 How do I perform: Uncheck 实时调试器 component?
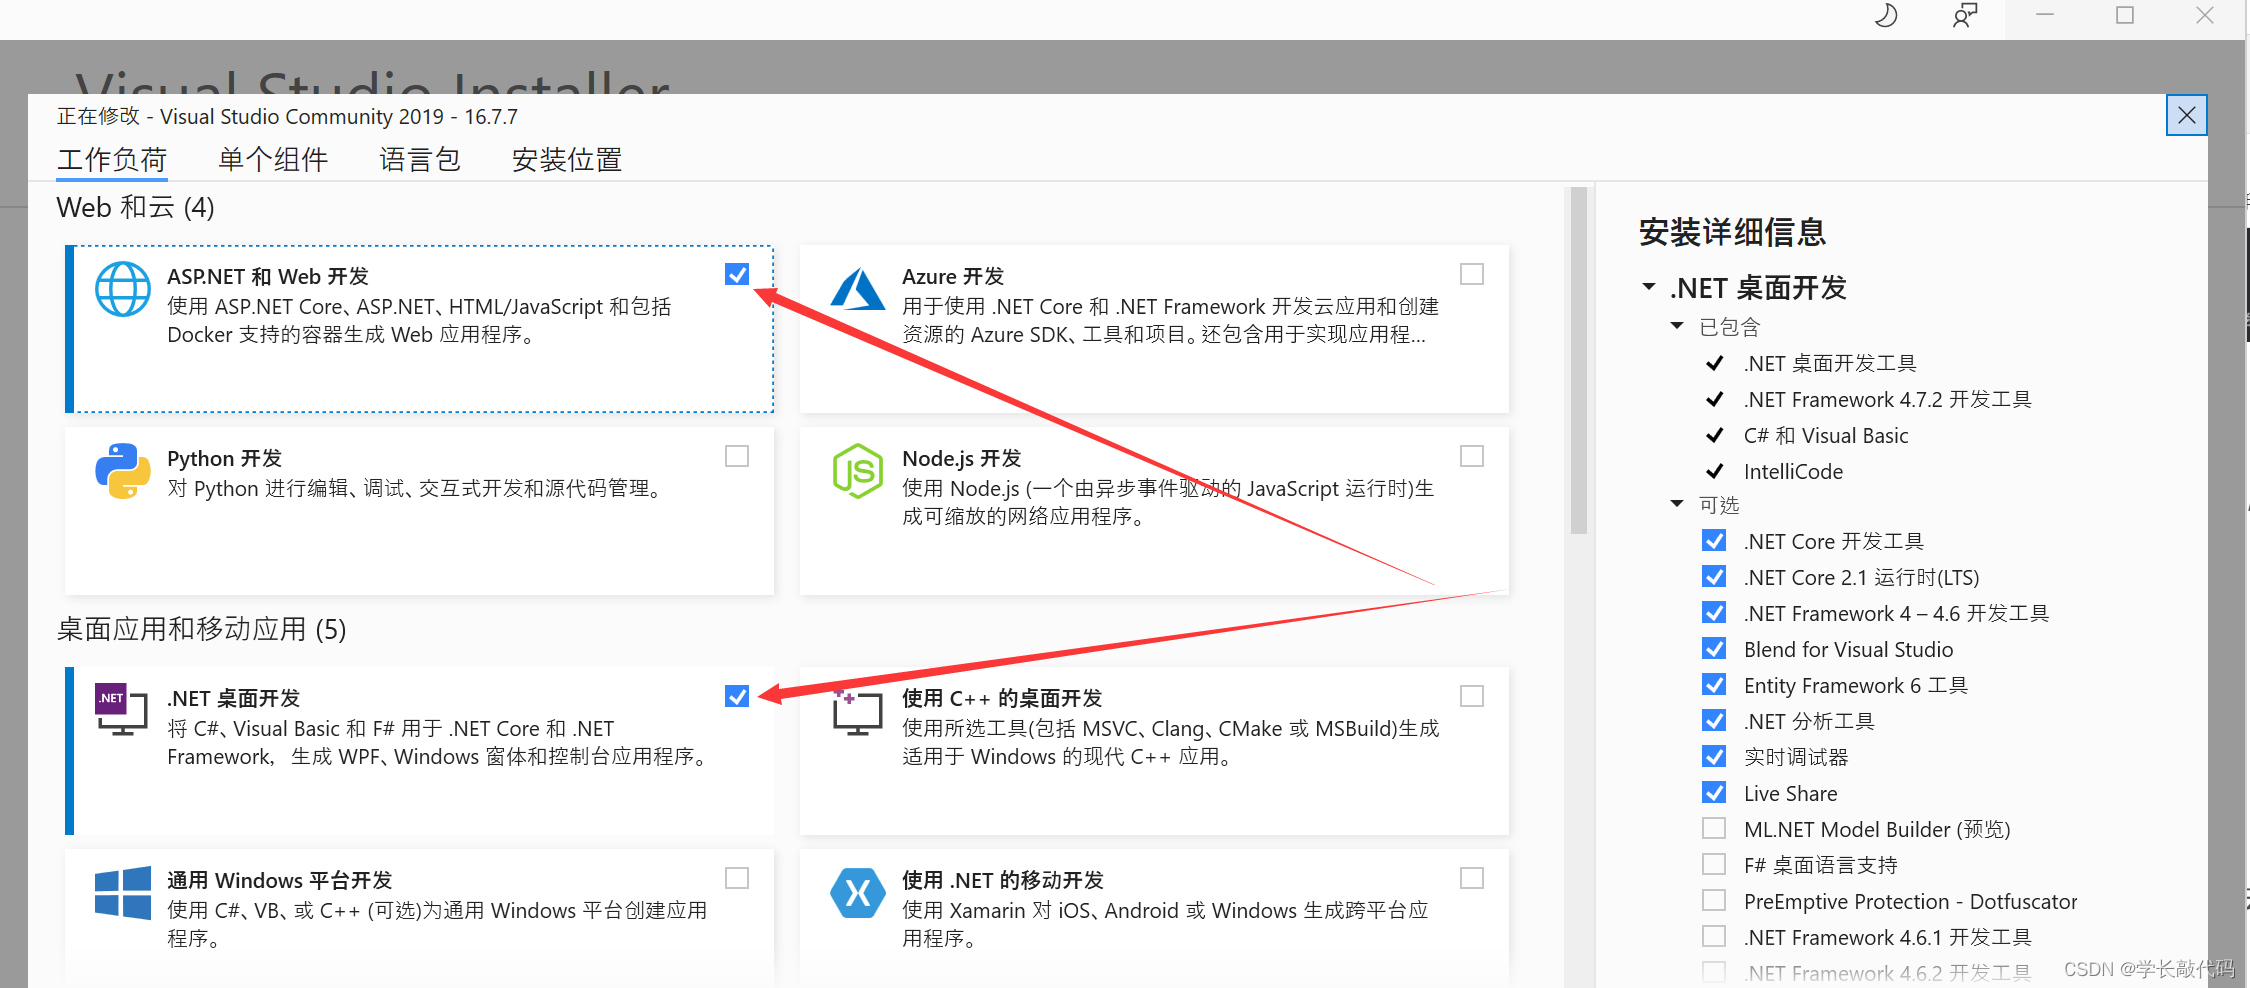pyautogui.click(x=1714, y=757)
